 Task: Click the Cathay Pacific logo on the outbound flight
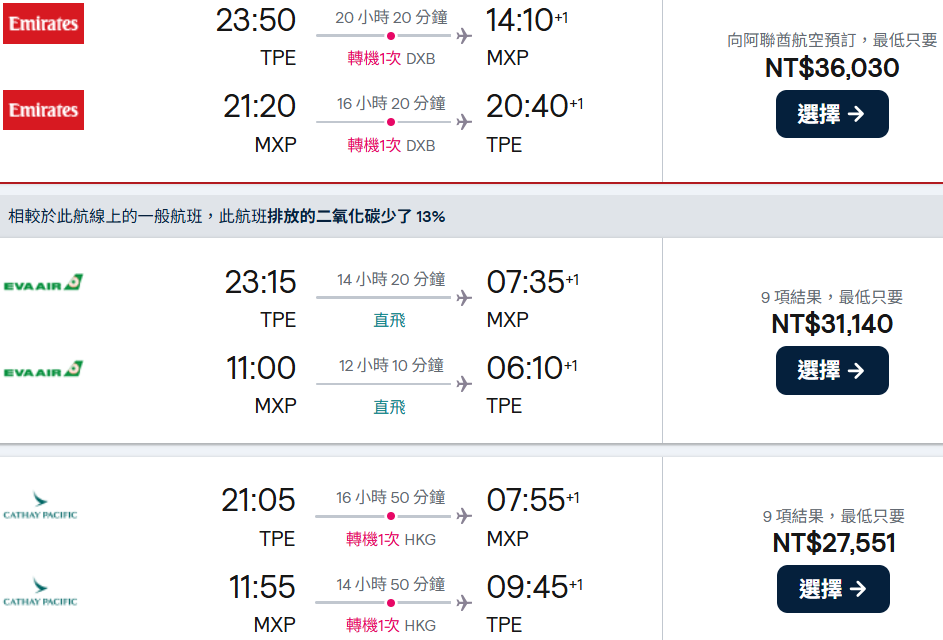[x=40, y=505]
